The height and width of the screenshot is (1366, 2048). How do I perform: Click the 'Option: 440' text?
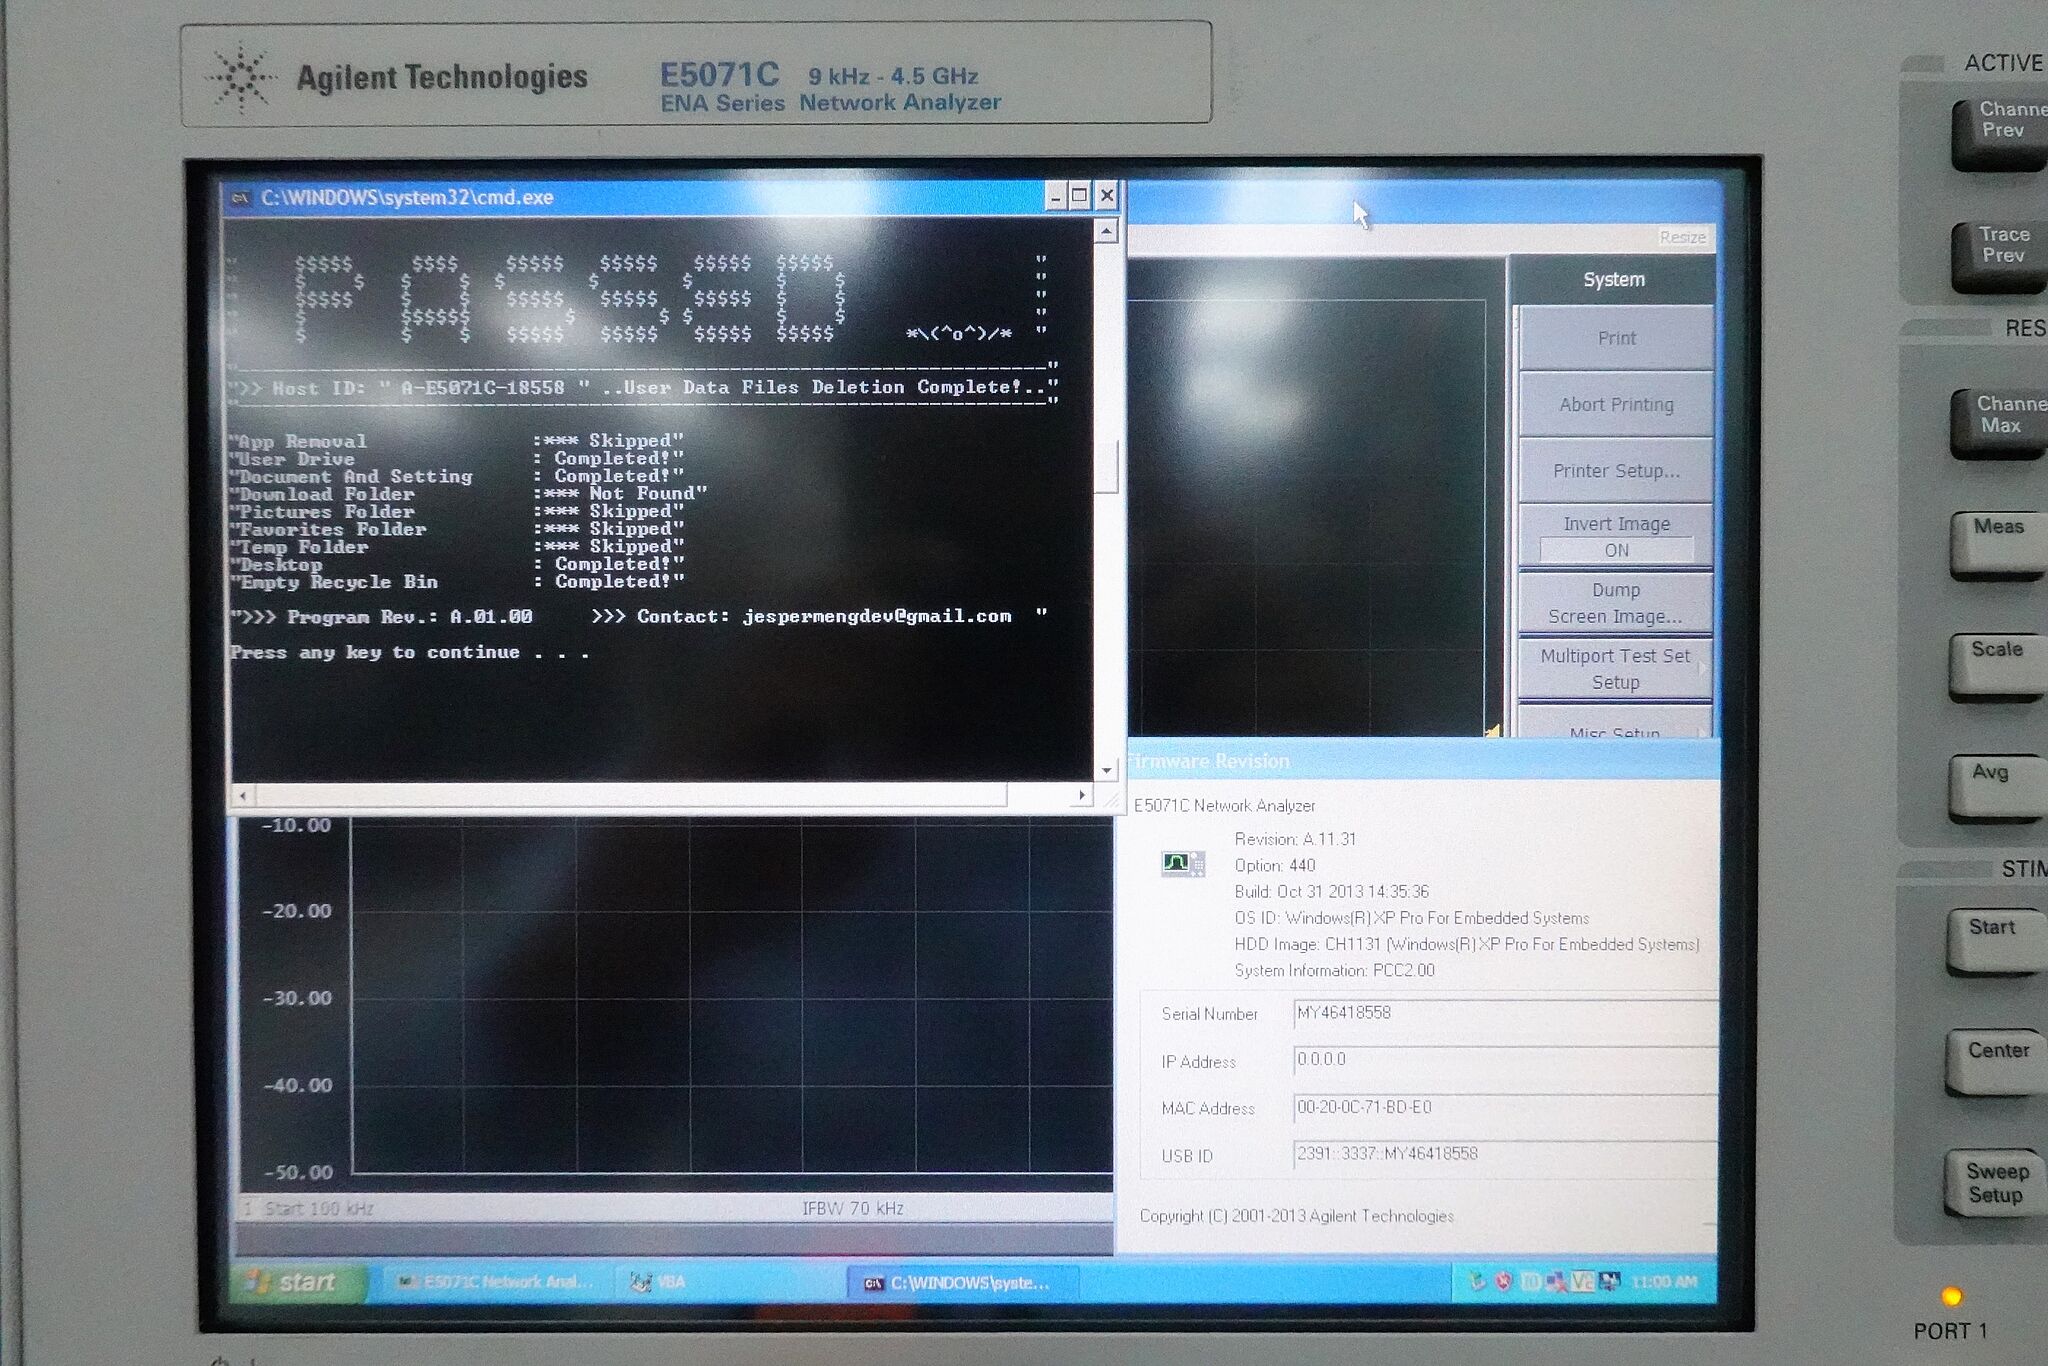click(1274, 865)
